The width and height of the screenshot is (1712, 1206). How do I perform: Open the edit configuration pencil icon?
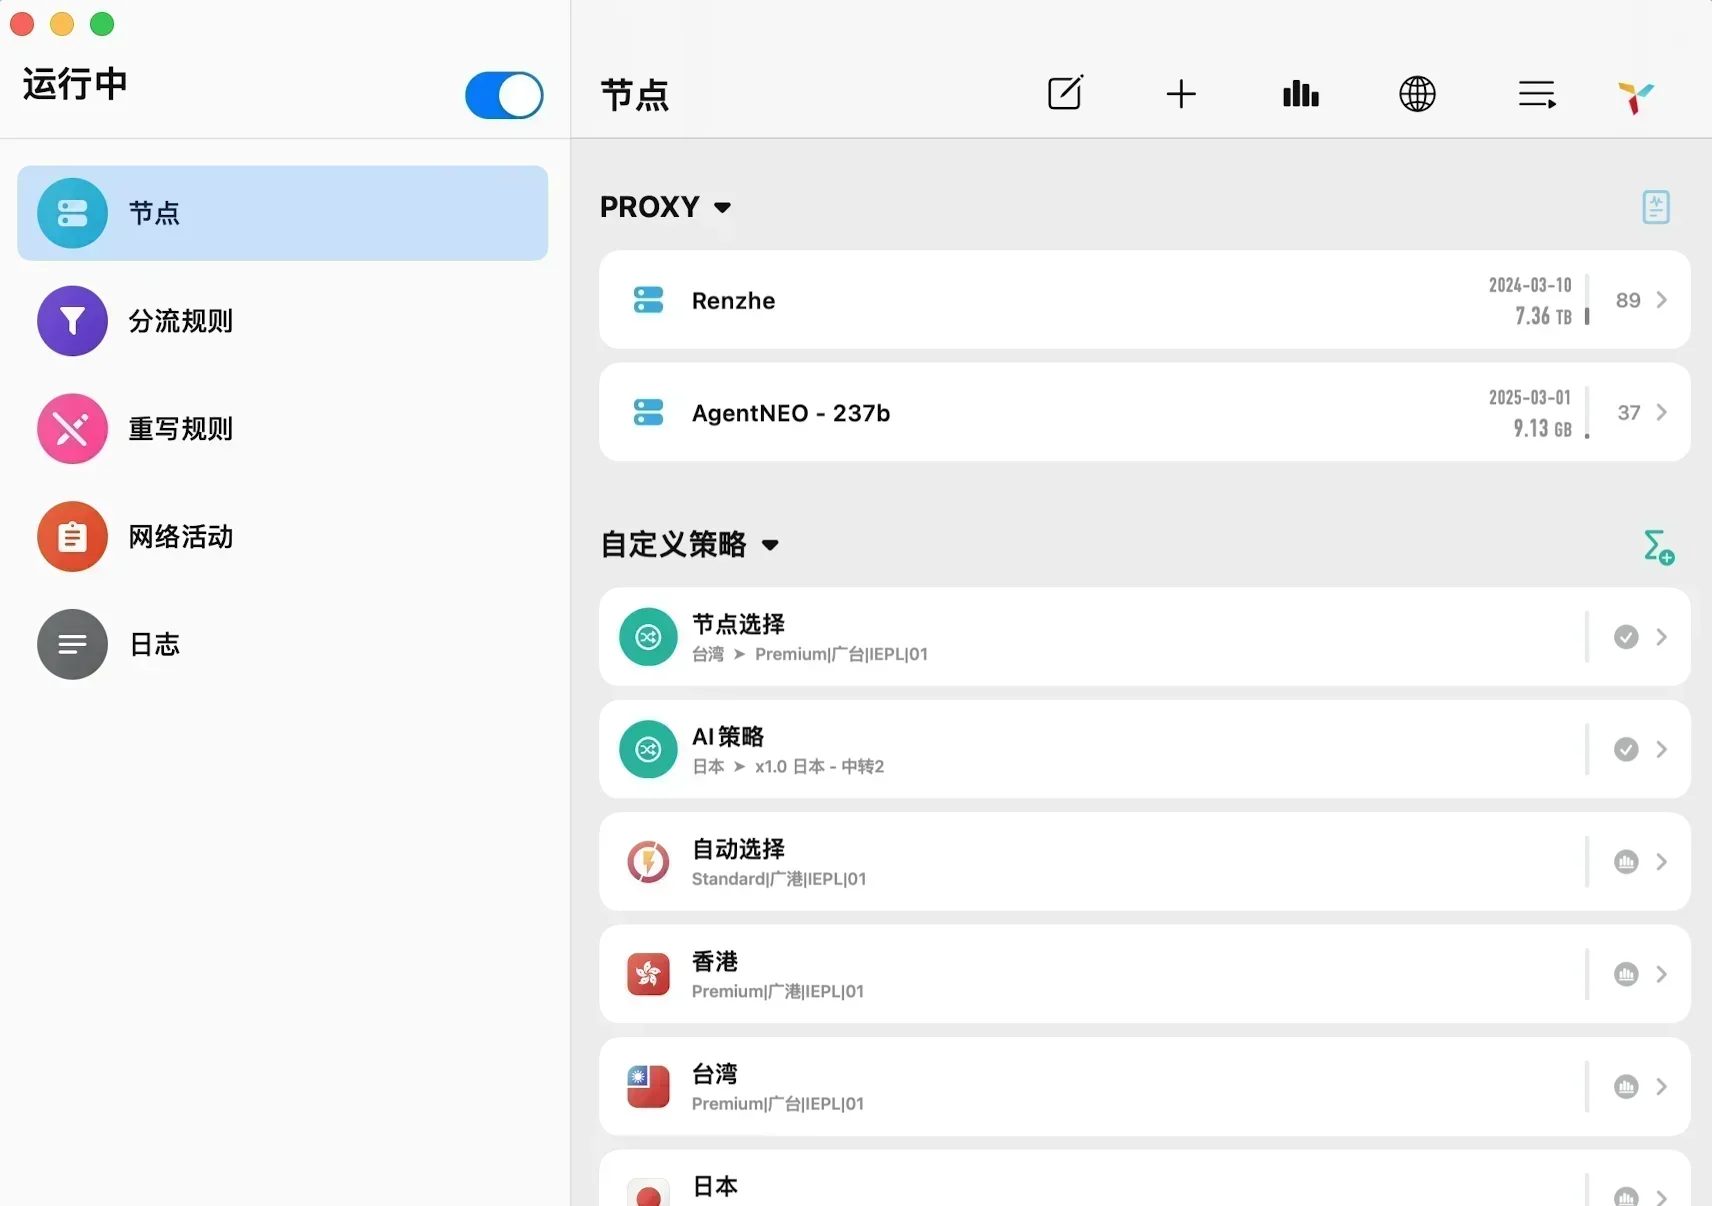[x=1065, y=93]
